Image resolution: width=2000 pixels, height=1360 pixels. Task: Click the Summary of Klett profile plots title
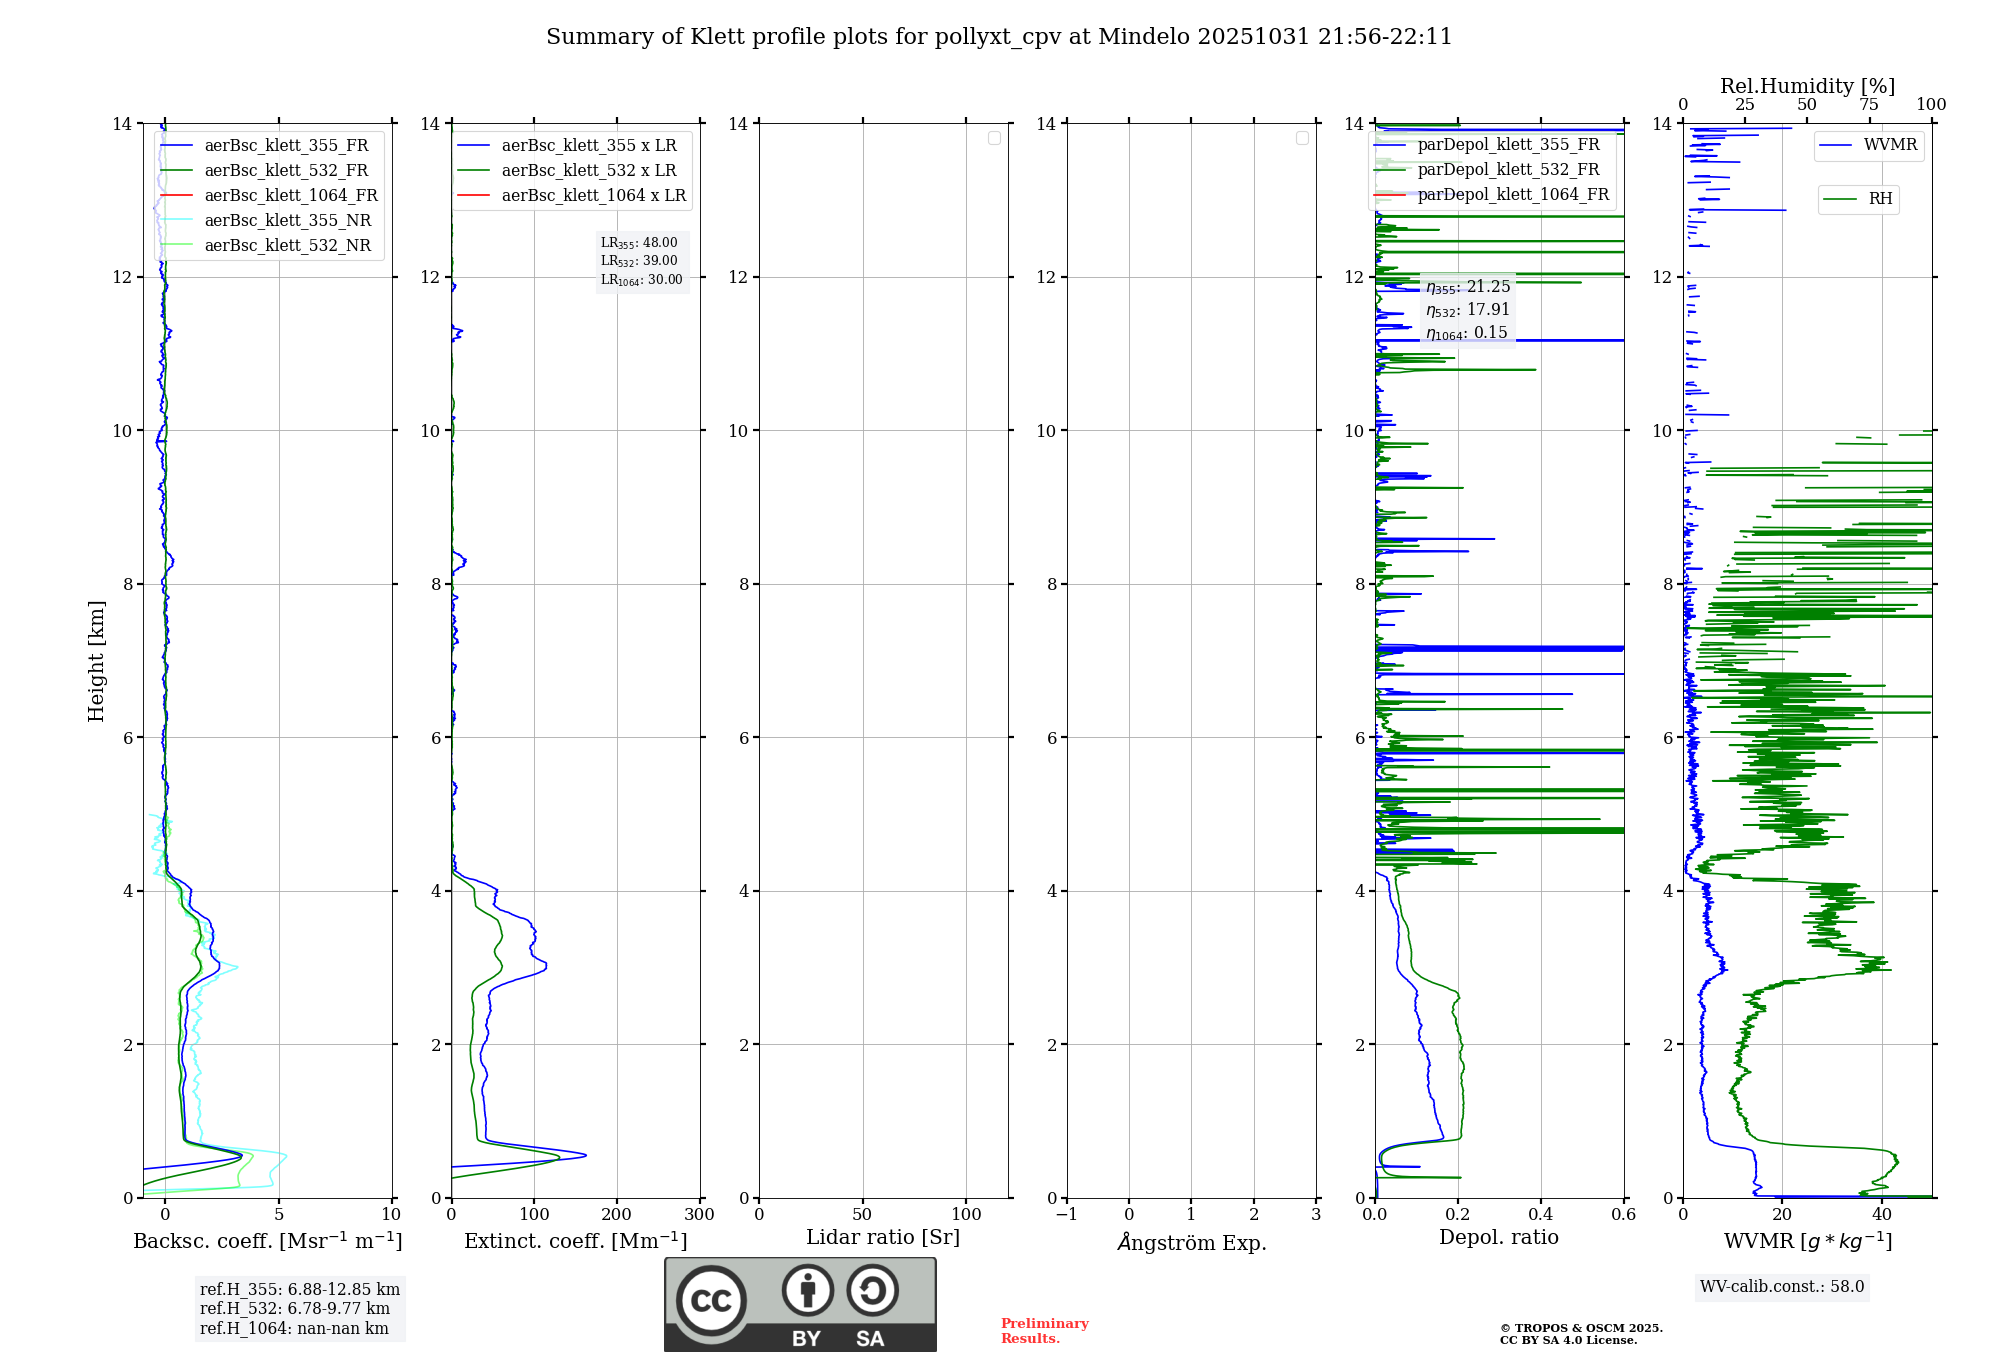998,37
